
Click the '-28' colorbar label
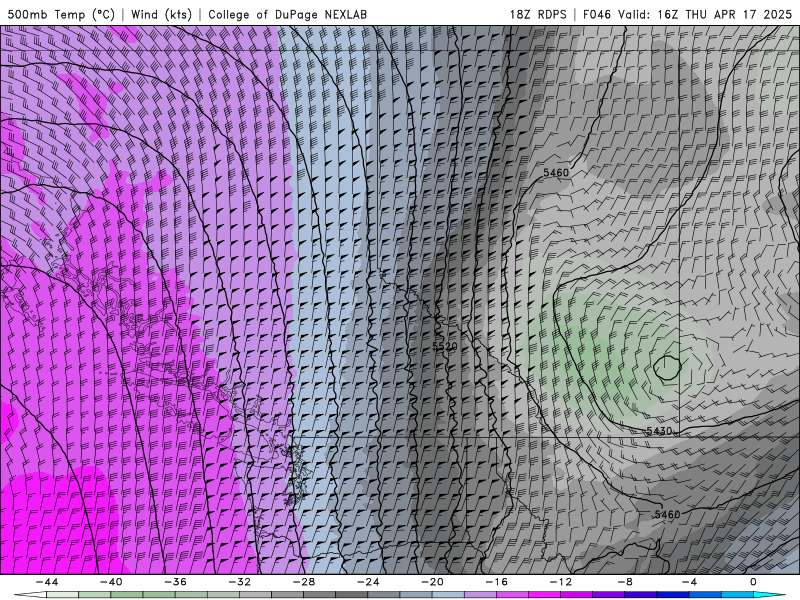point(304,582)
